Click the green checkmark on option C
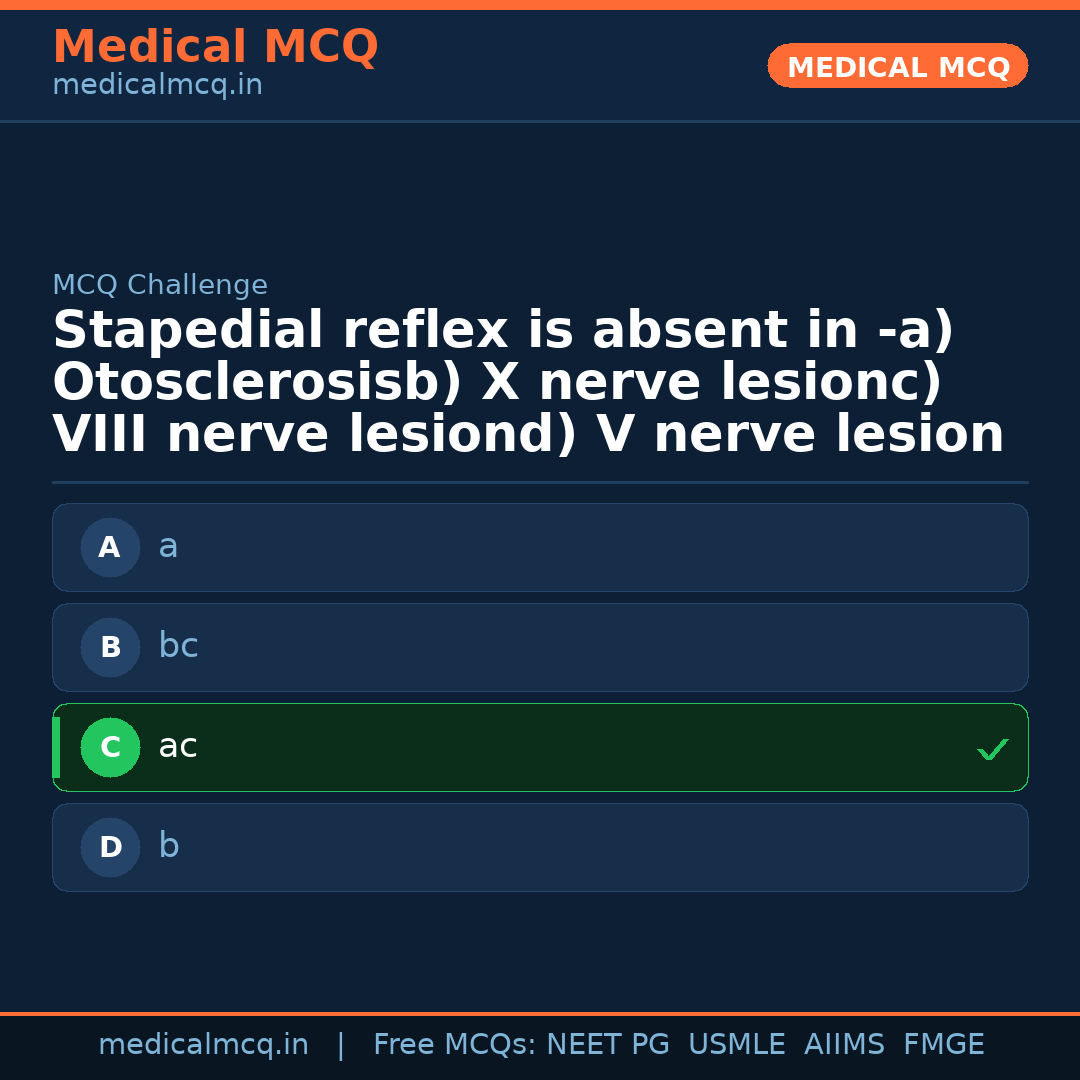The image size is (1080, 1080). tap(992, 748)
